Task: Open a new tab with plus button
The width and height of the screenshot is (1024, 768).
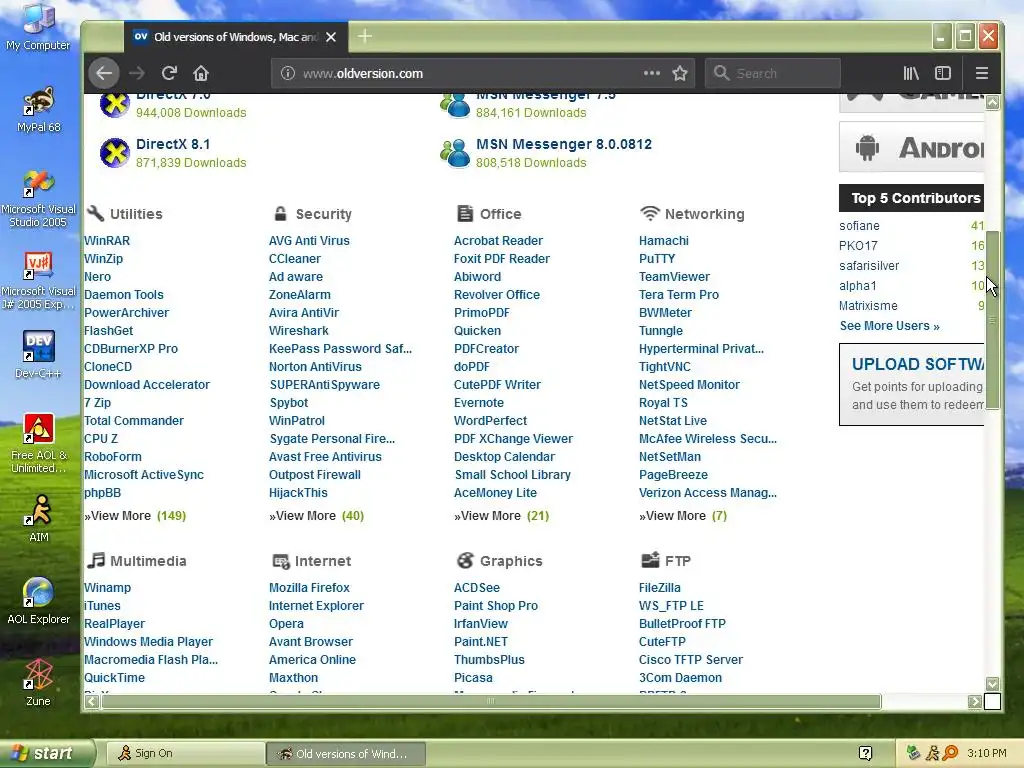Action: coord(365,37)
